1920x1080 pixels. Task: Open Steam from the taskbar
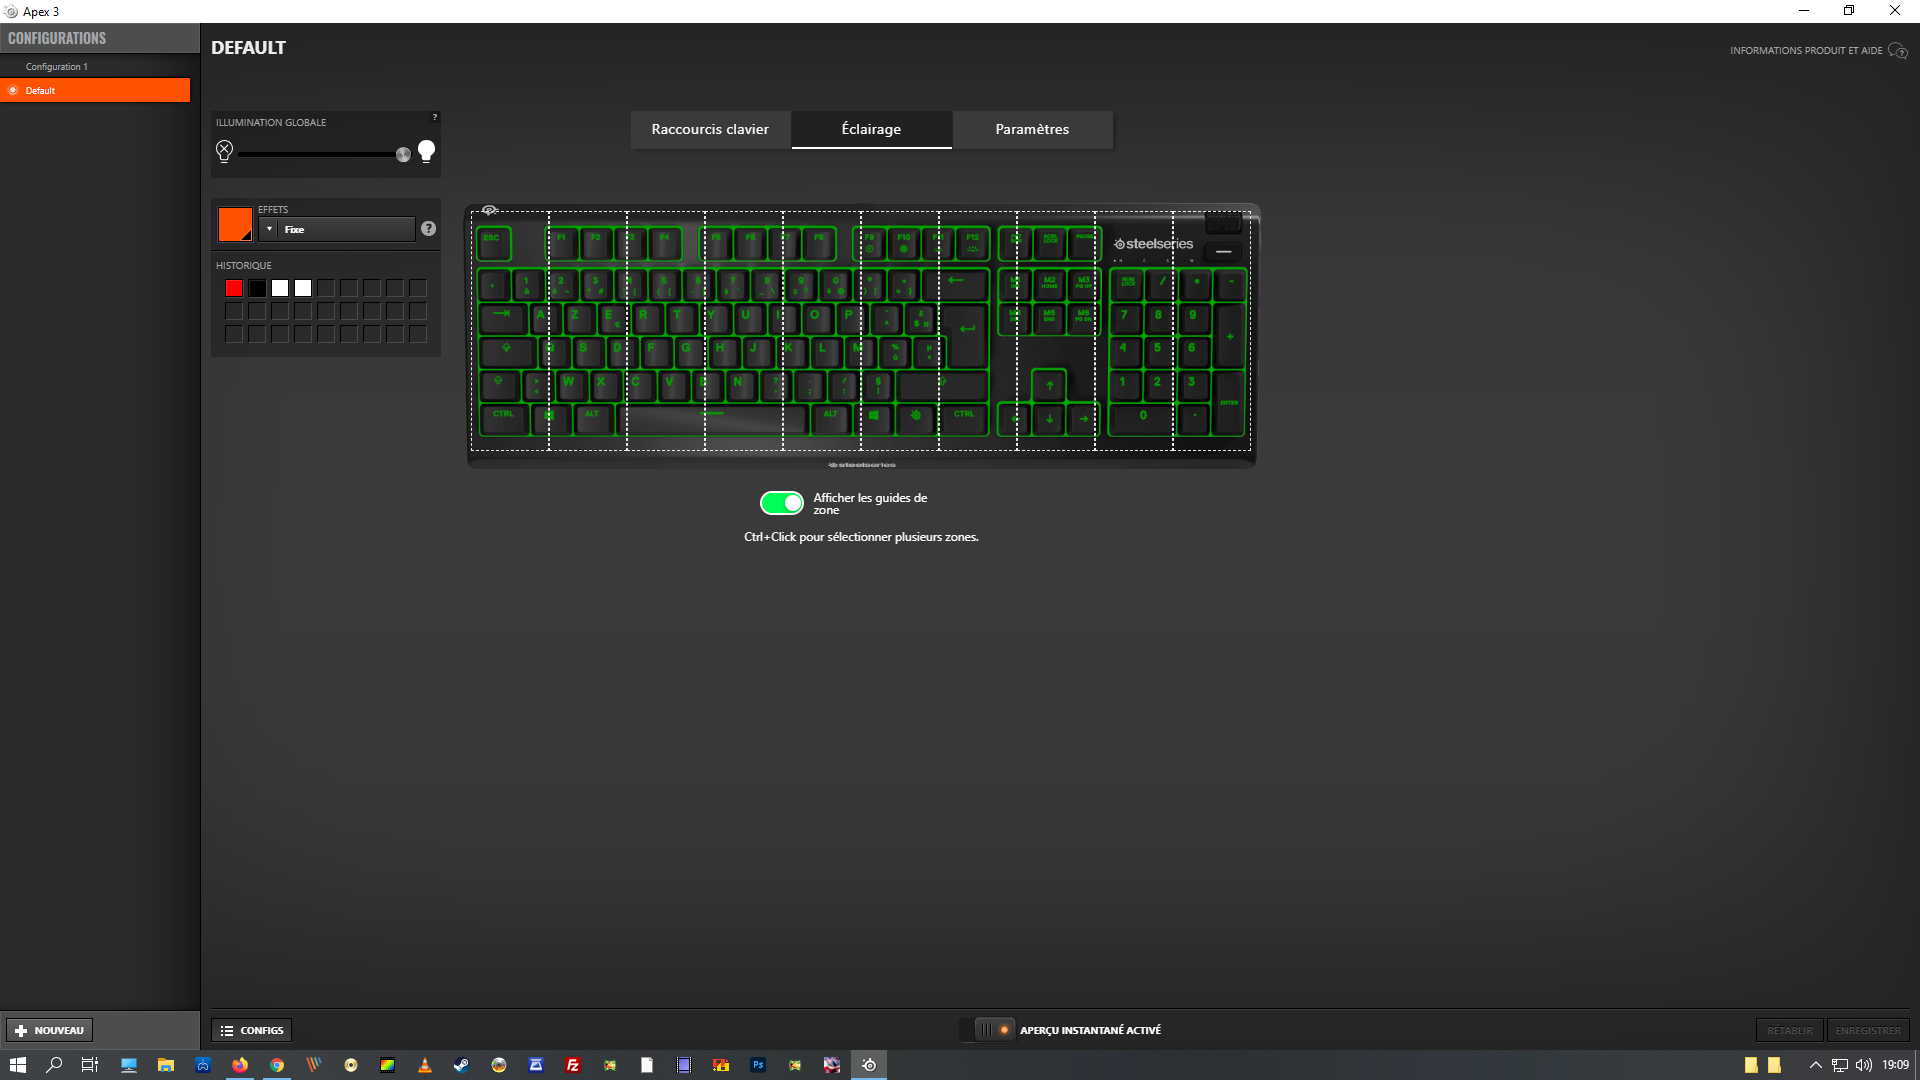(461, 1065)
